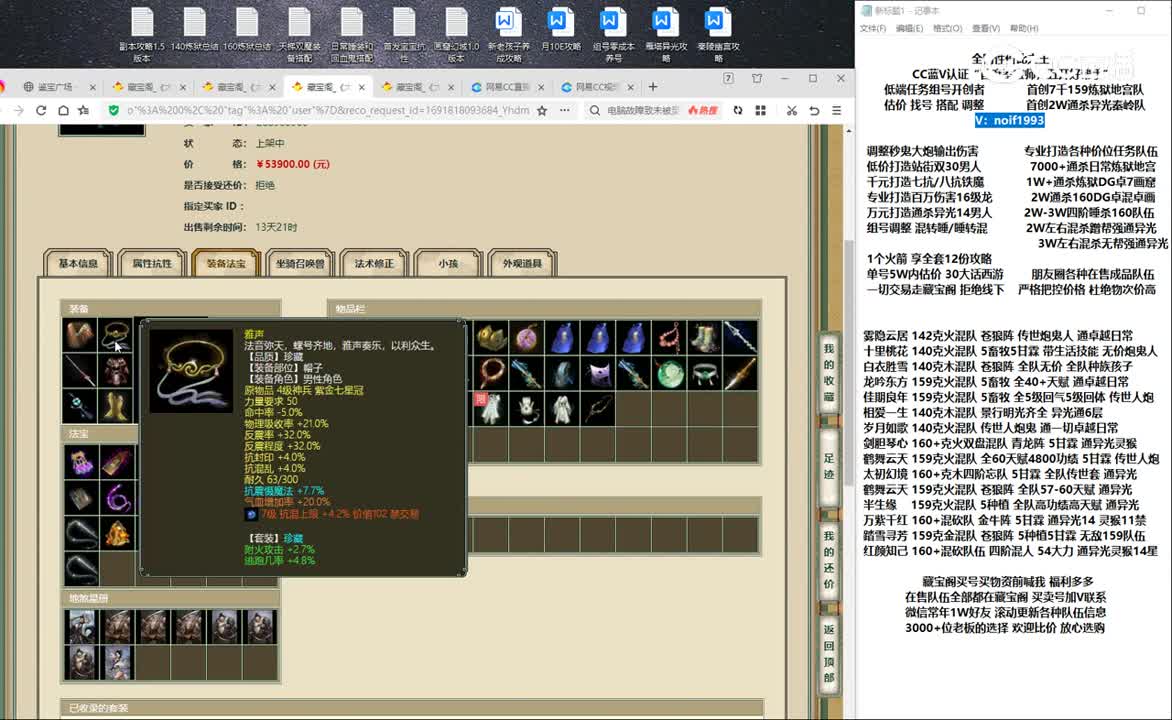Click the equipped brown cape icon
Viewport: 1172px width, 720px height.
click(x=80, y=335)
